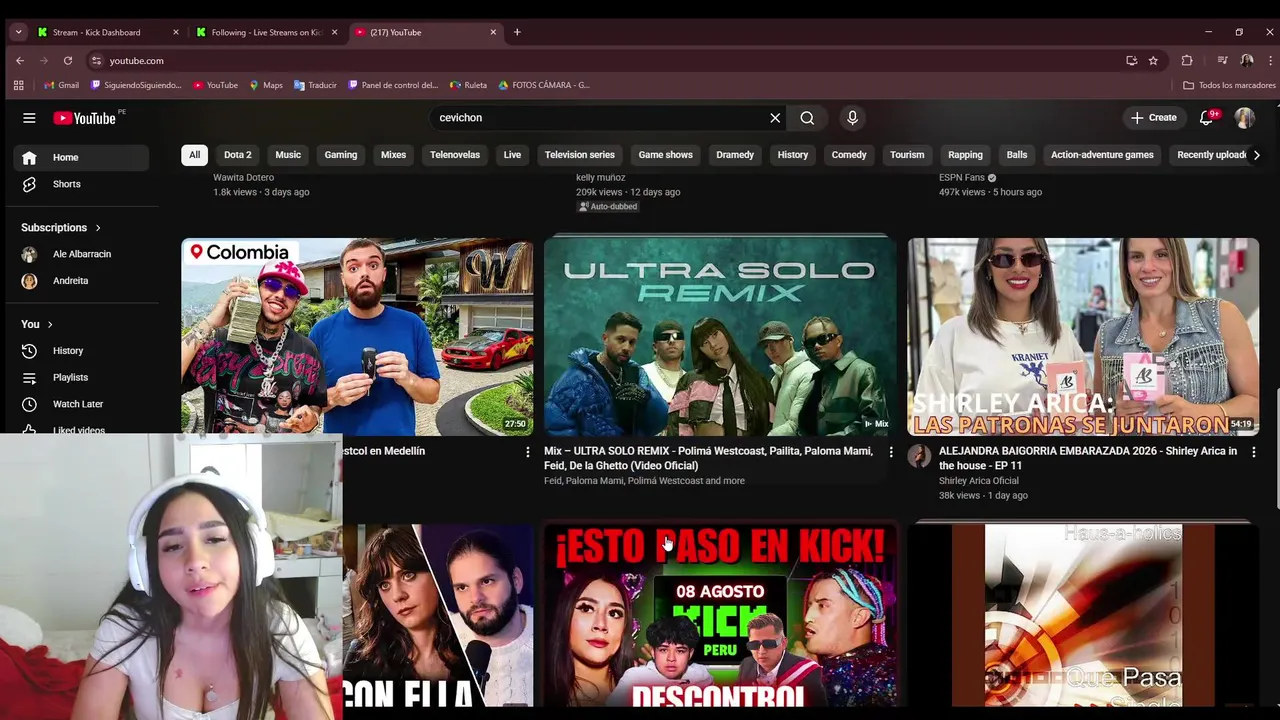Screen dimensions: 1280x720
Task: Select the Music filter chip
Action: (288, 155)
